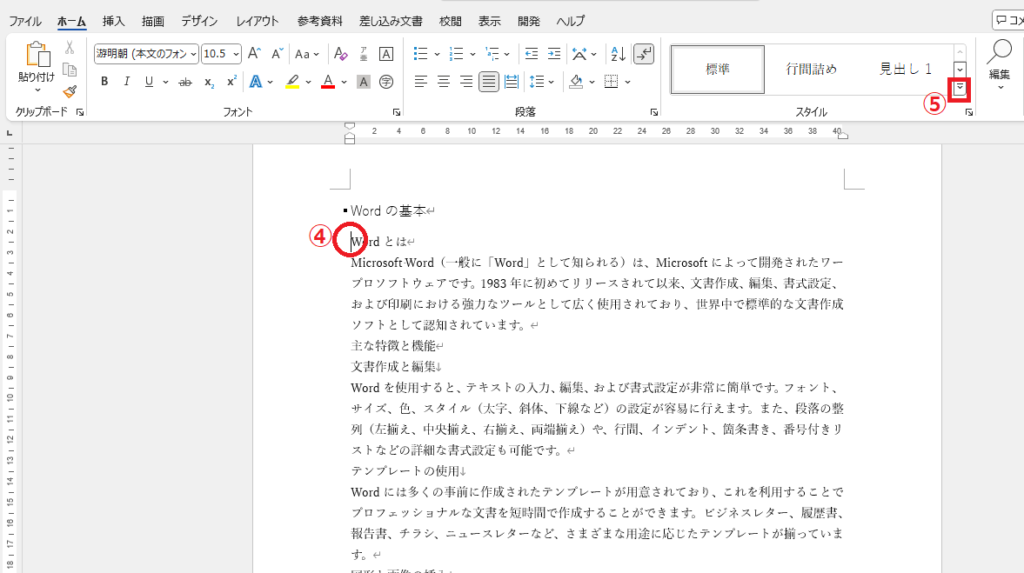Viewport: 1024px width, 573px height.
Task: Open the ファイル menu tab
Action: click(25, 21)
